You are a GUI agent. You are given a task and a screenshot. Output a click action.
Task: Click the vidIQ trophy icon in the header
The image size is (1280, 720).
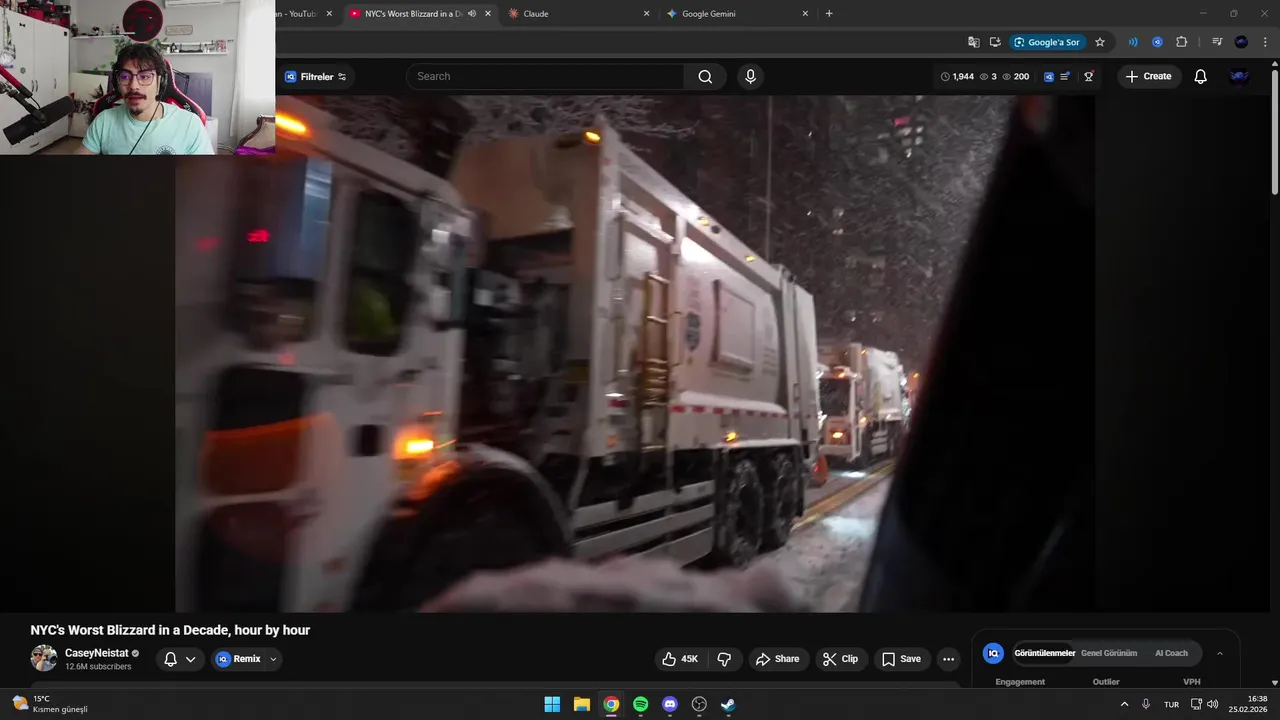[1089, 77]
